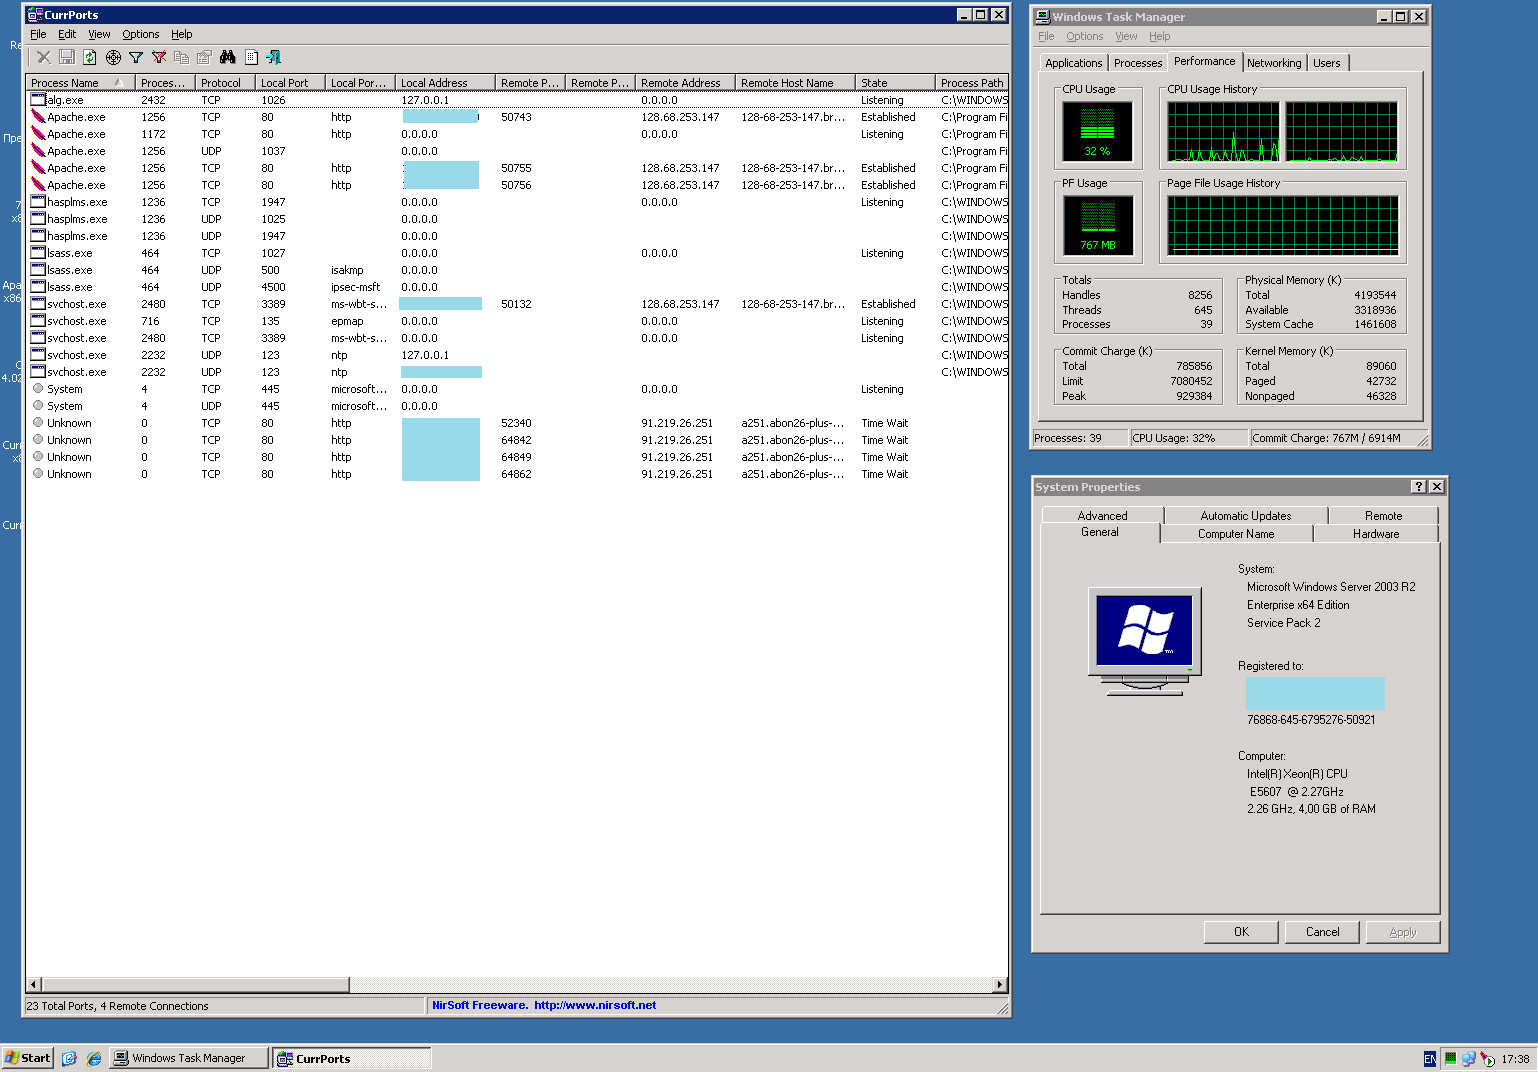
Task: Switch to Windows Task Manager taskbar button
Action: pos(189,1058)
